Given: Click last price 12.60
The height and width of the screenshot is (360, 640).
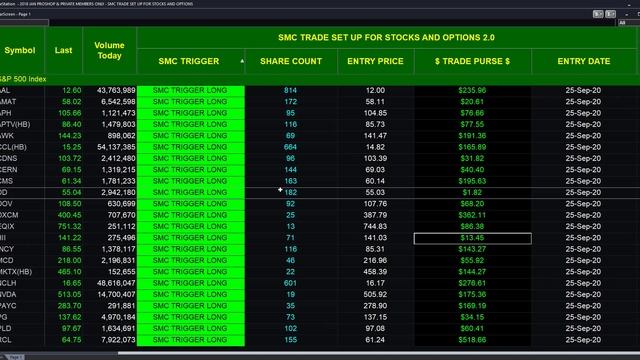Looking at the screenshot, I should click(72, 90).
